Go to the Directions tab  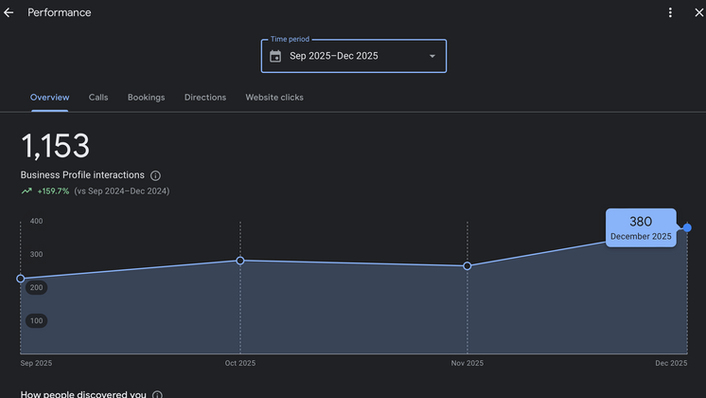[x=205, y=97]
